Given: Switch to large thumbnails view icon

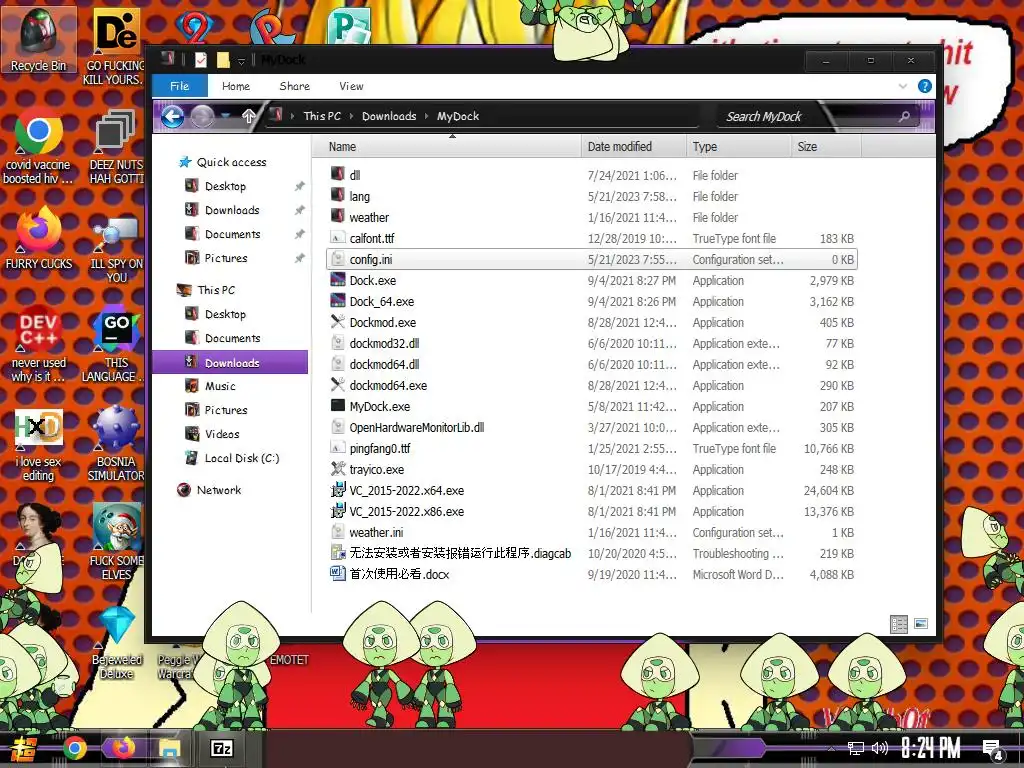Looking at the screenshot, I should coord(921,624).
